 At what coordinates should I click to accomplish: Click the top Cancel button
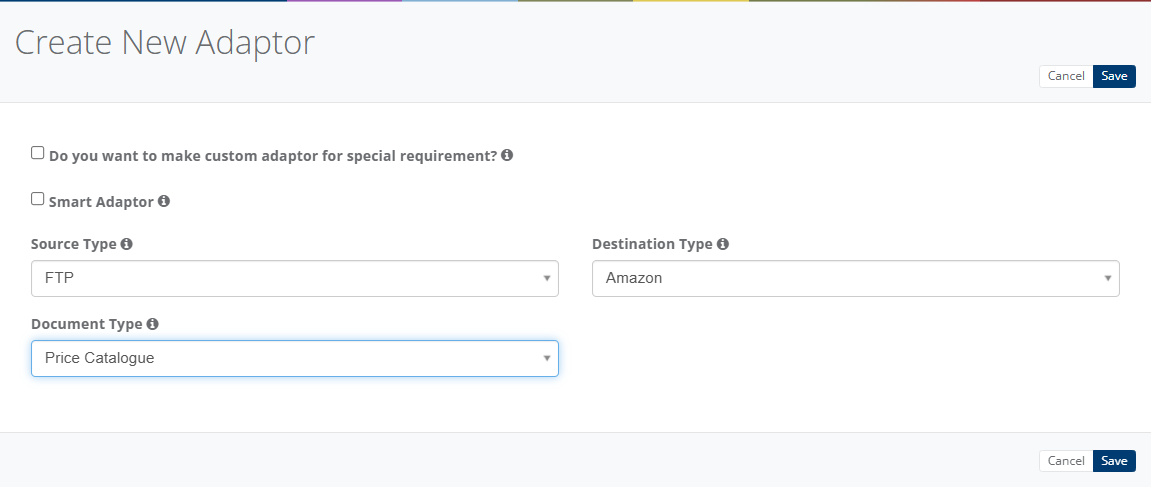(1066, 76)
